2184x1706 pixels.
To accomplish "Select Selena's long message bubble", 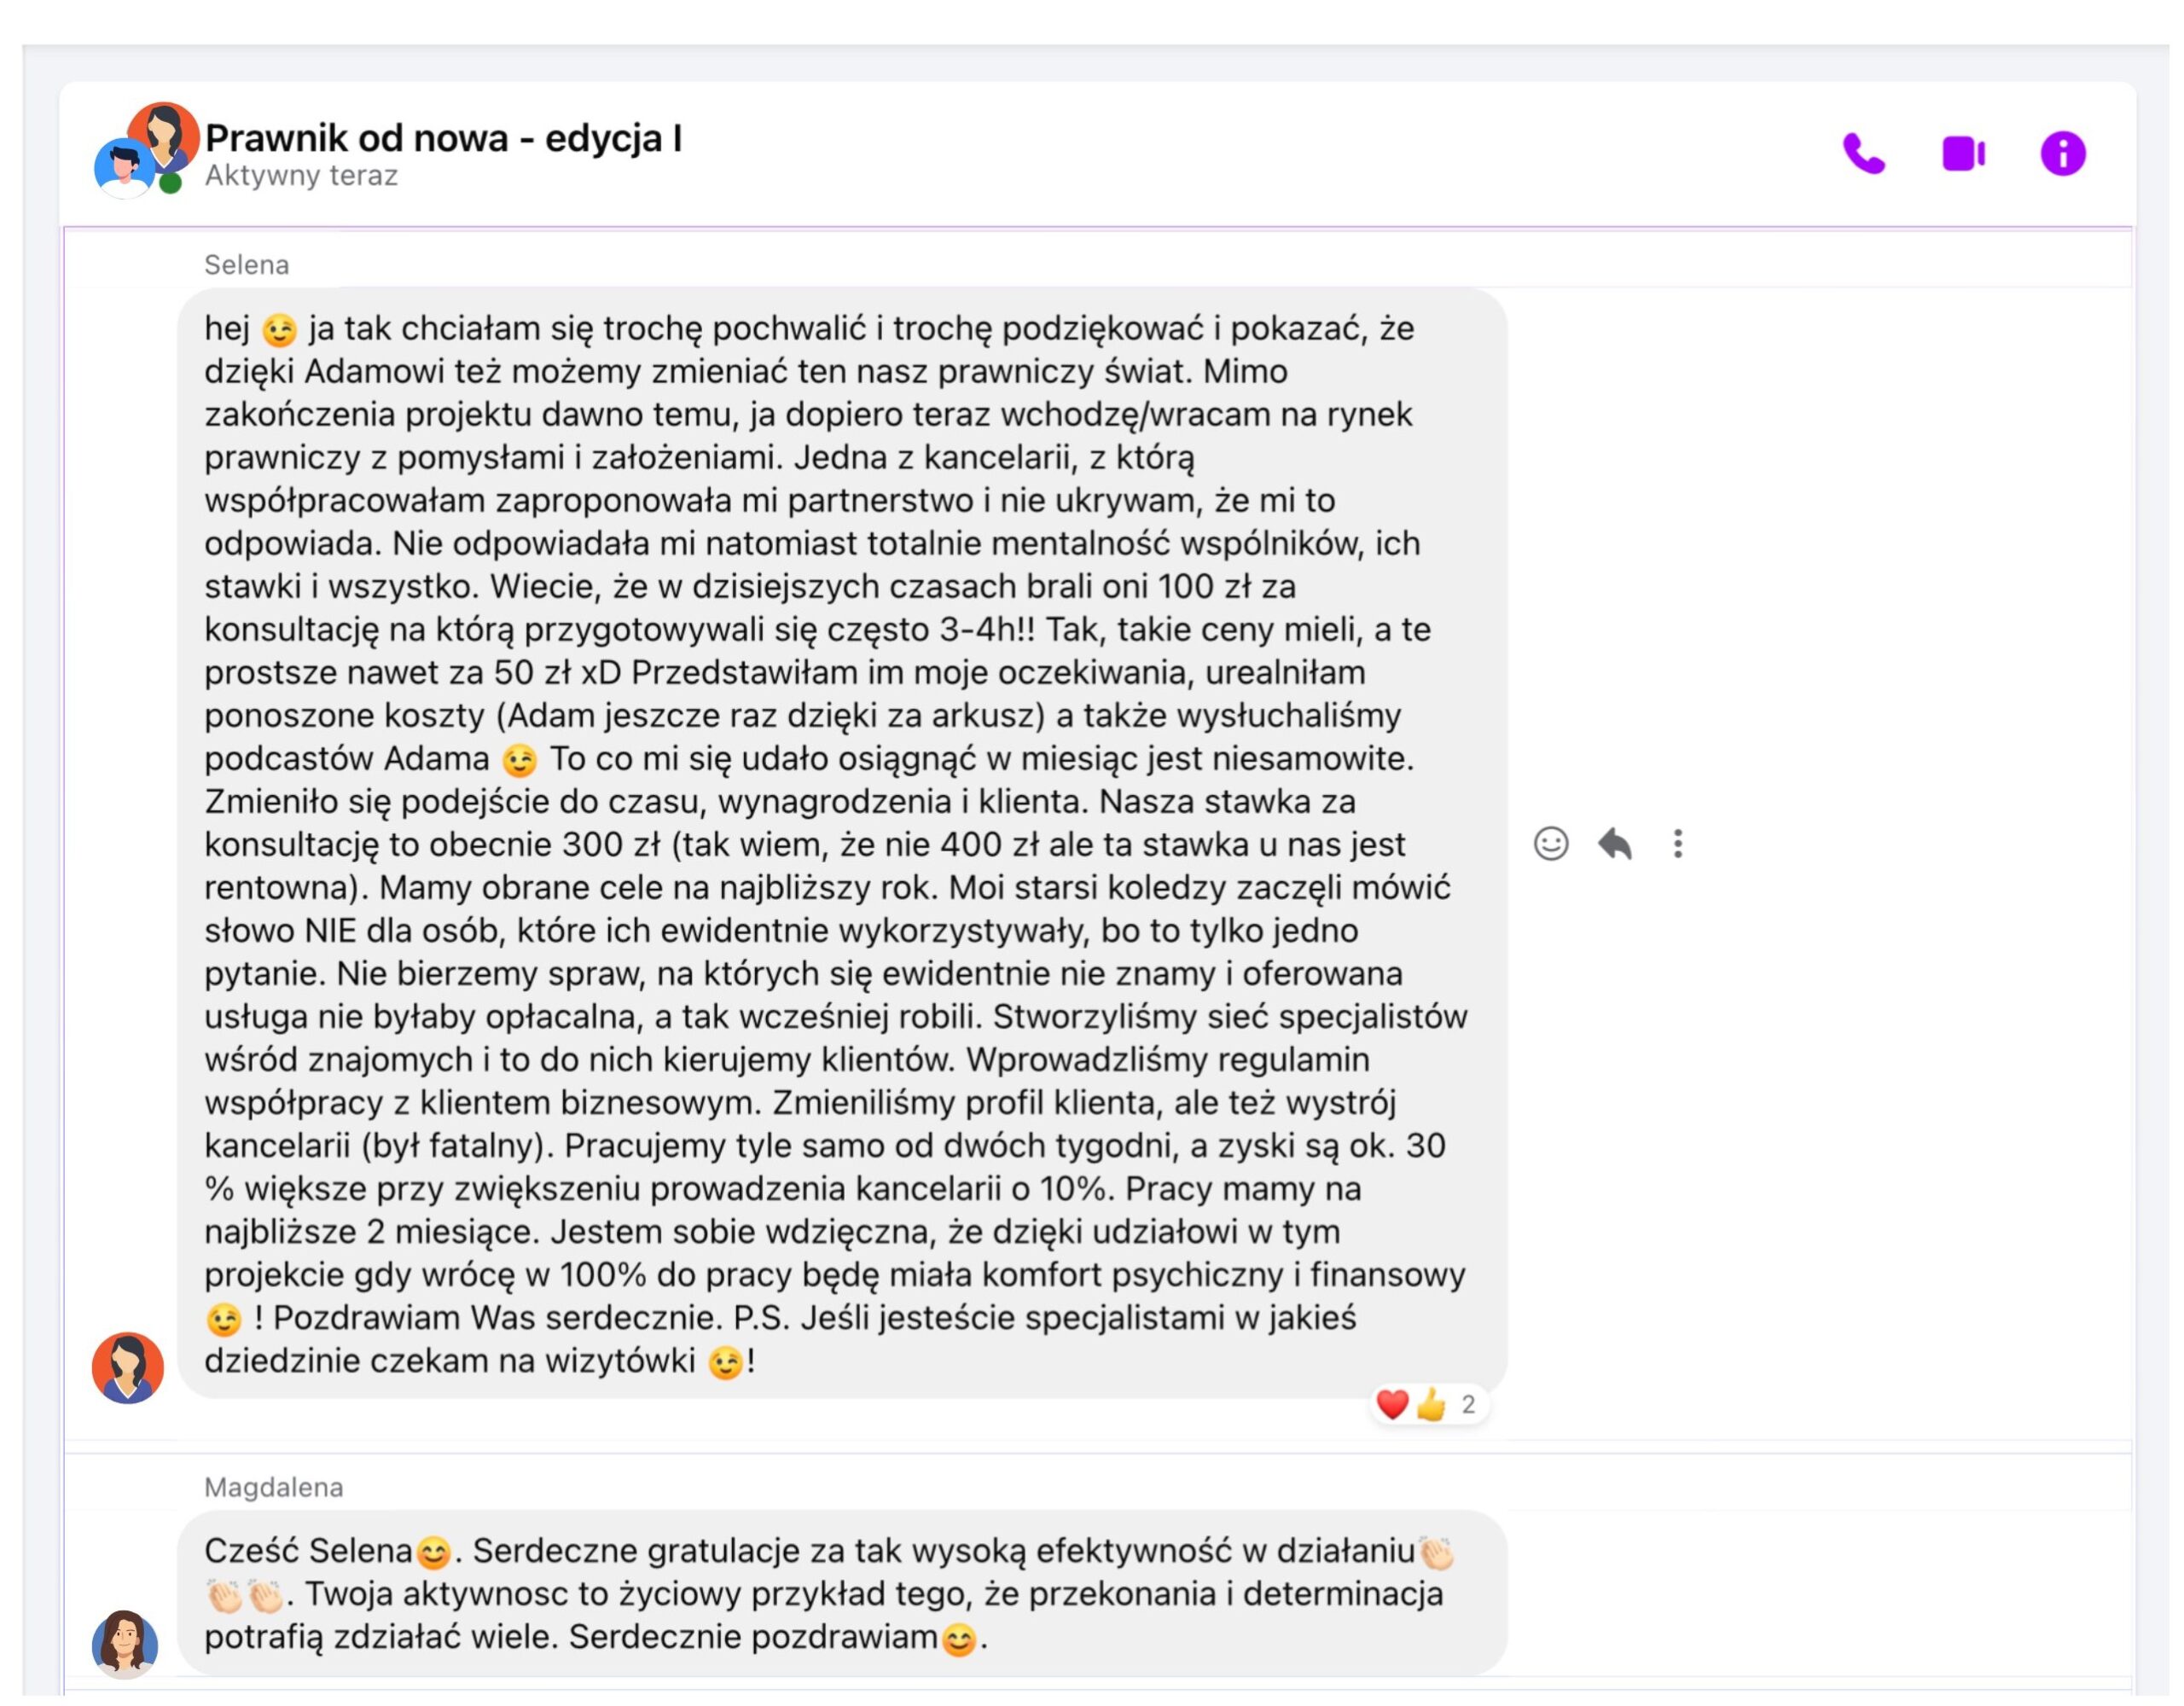I will click(x=840, y=844).
